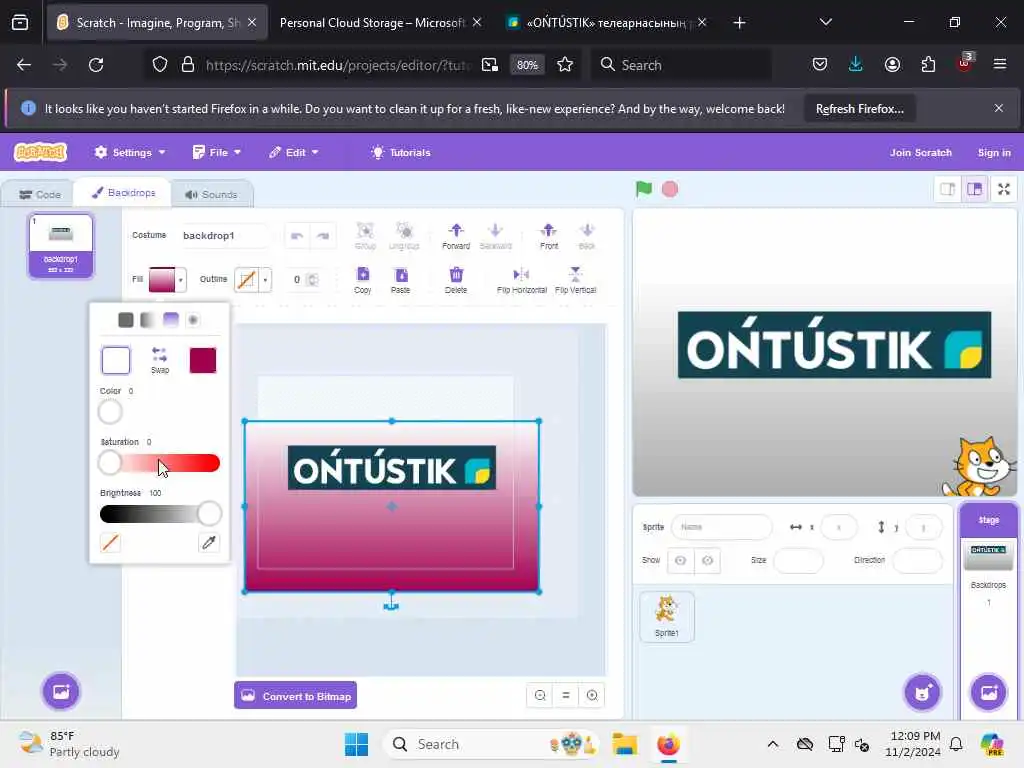Image resolution: width=1024 pixels, height=768 pixels.
Task: Expand the Firefox tab list chevron
Action: [825, 22]
